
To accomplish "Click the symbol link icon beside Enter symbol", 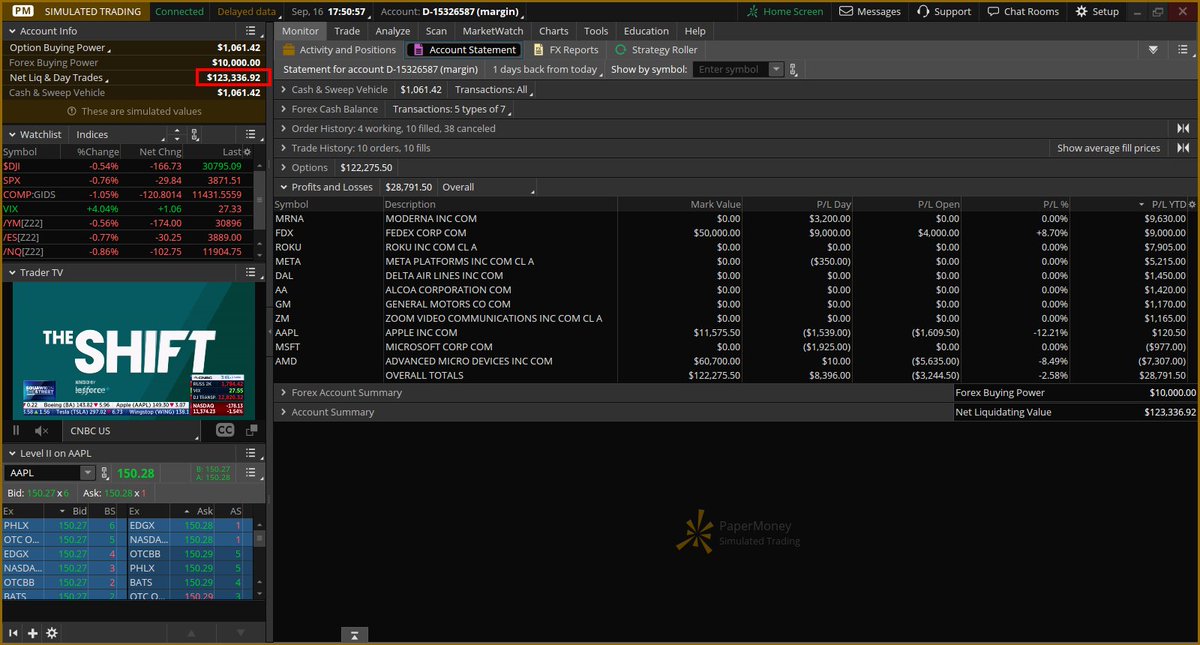I will pyautogui.click(x=794, y=69).
